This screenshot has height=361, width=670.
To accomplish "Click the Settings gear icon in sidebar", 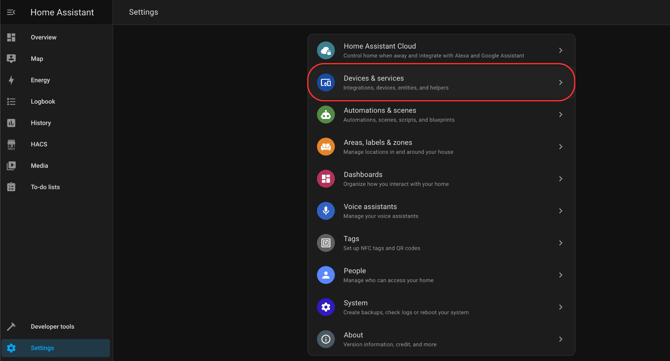I will point(11,348).
